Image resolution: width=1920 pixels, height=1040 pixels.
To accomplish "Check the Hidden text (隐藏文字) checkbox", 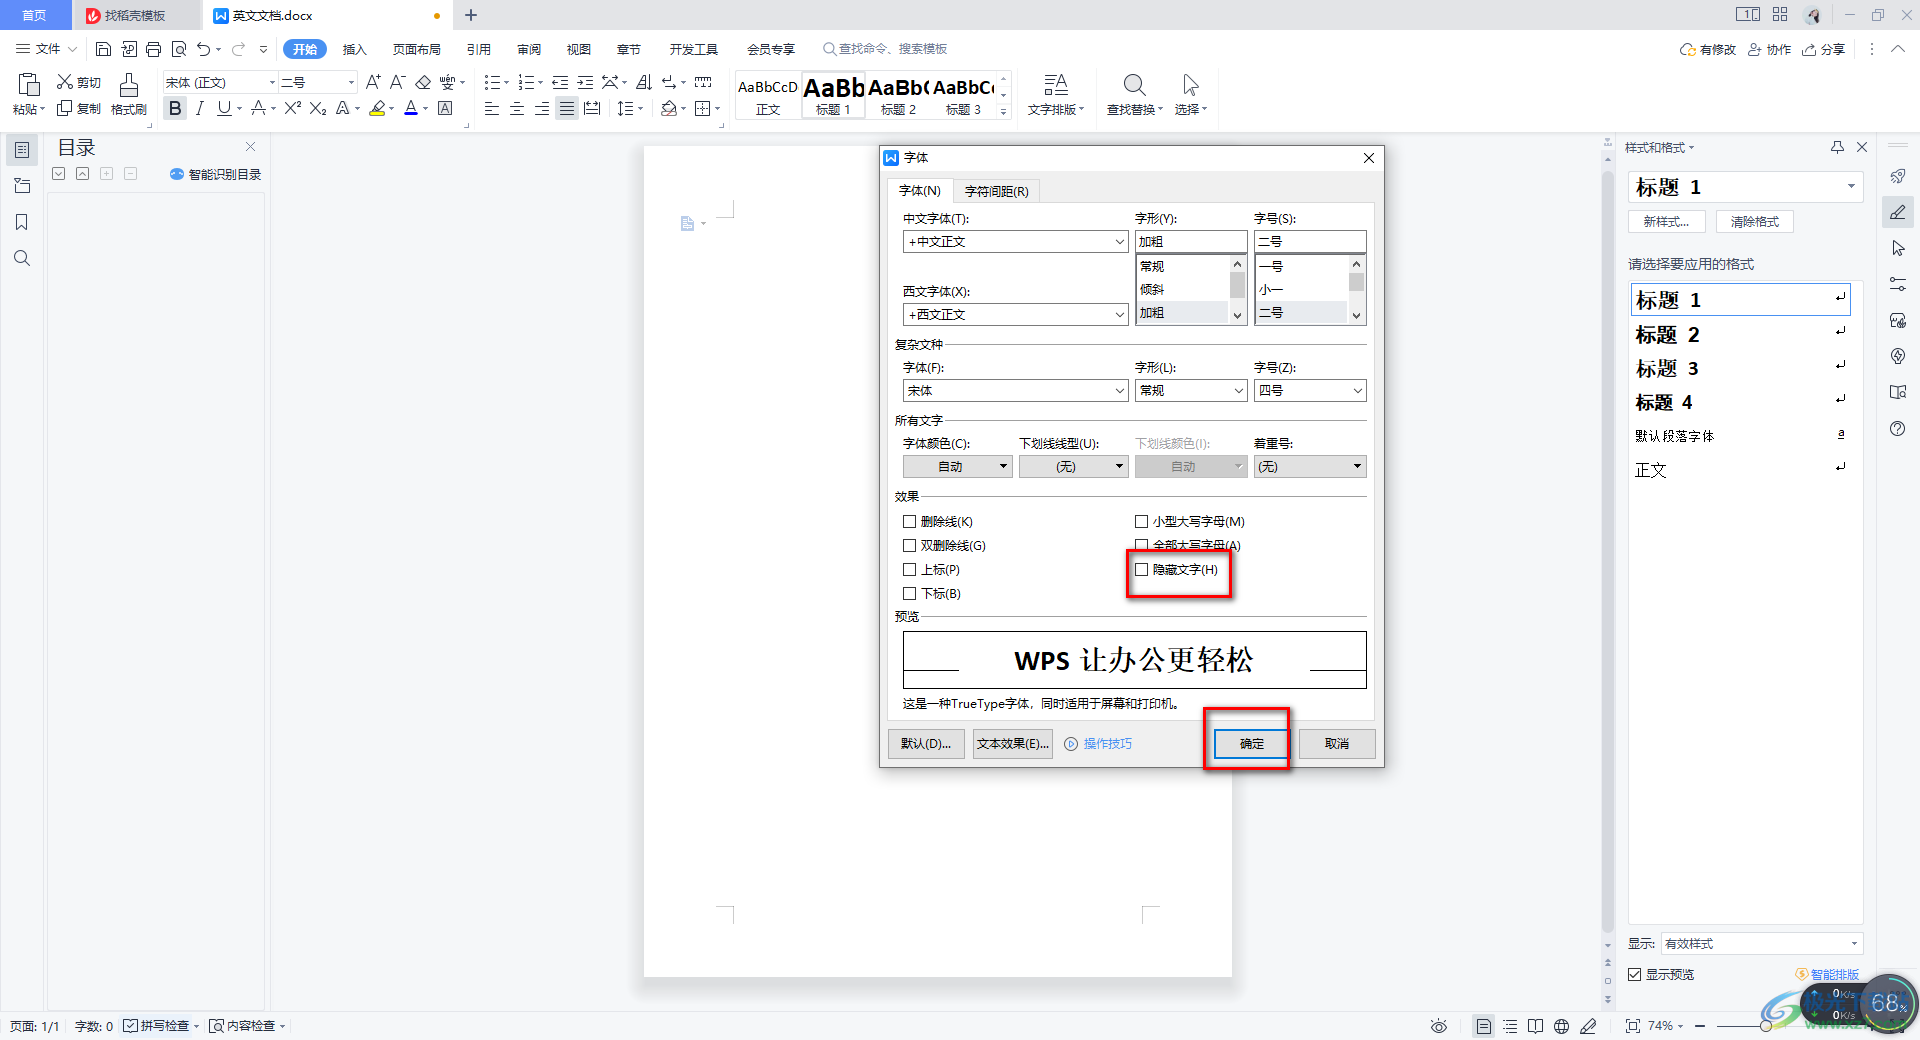I will [x=1142, y=569].
